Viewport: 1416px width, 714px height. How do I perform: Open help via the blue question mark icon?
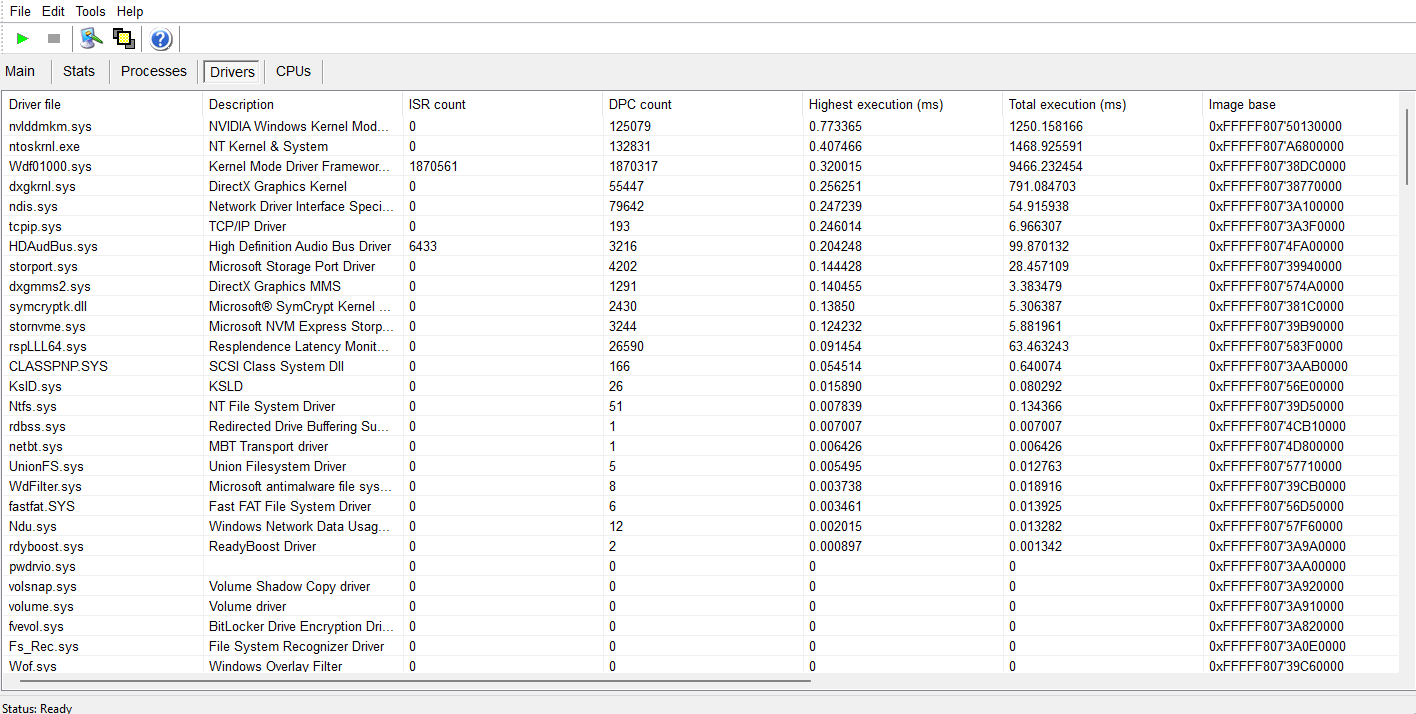(161, 39)
